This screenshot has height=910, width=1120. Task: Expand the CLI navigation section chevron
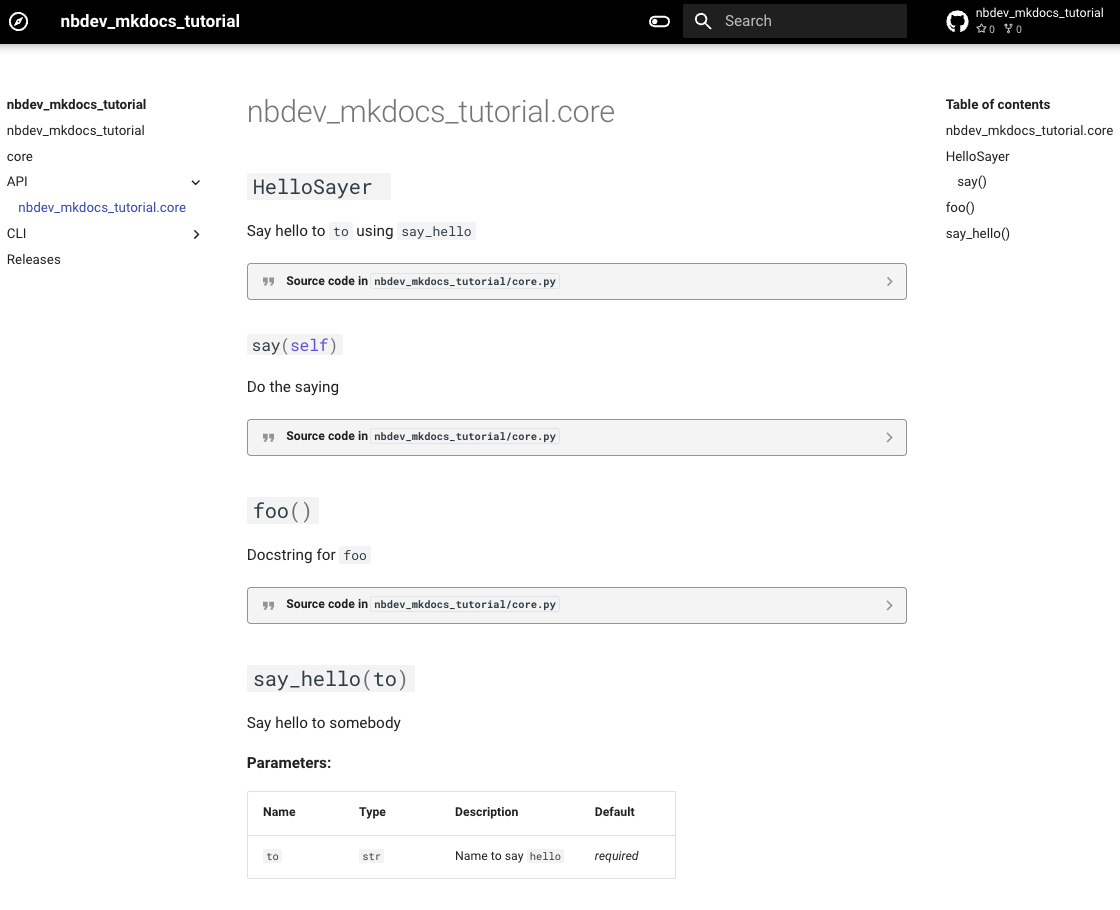point(196,234)
